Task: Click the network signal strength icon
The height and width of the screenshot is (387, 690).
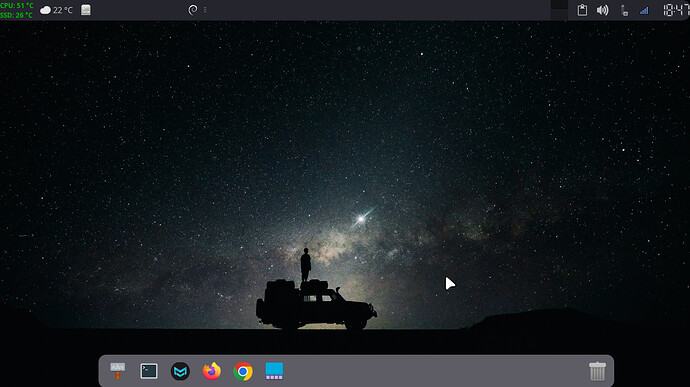Action: (x=644, y=10)
